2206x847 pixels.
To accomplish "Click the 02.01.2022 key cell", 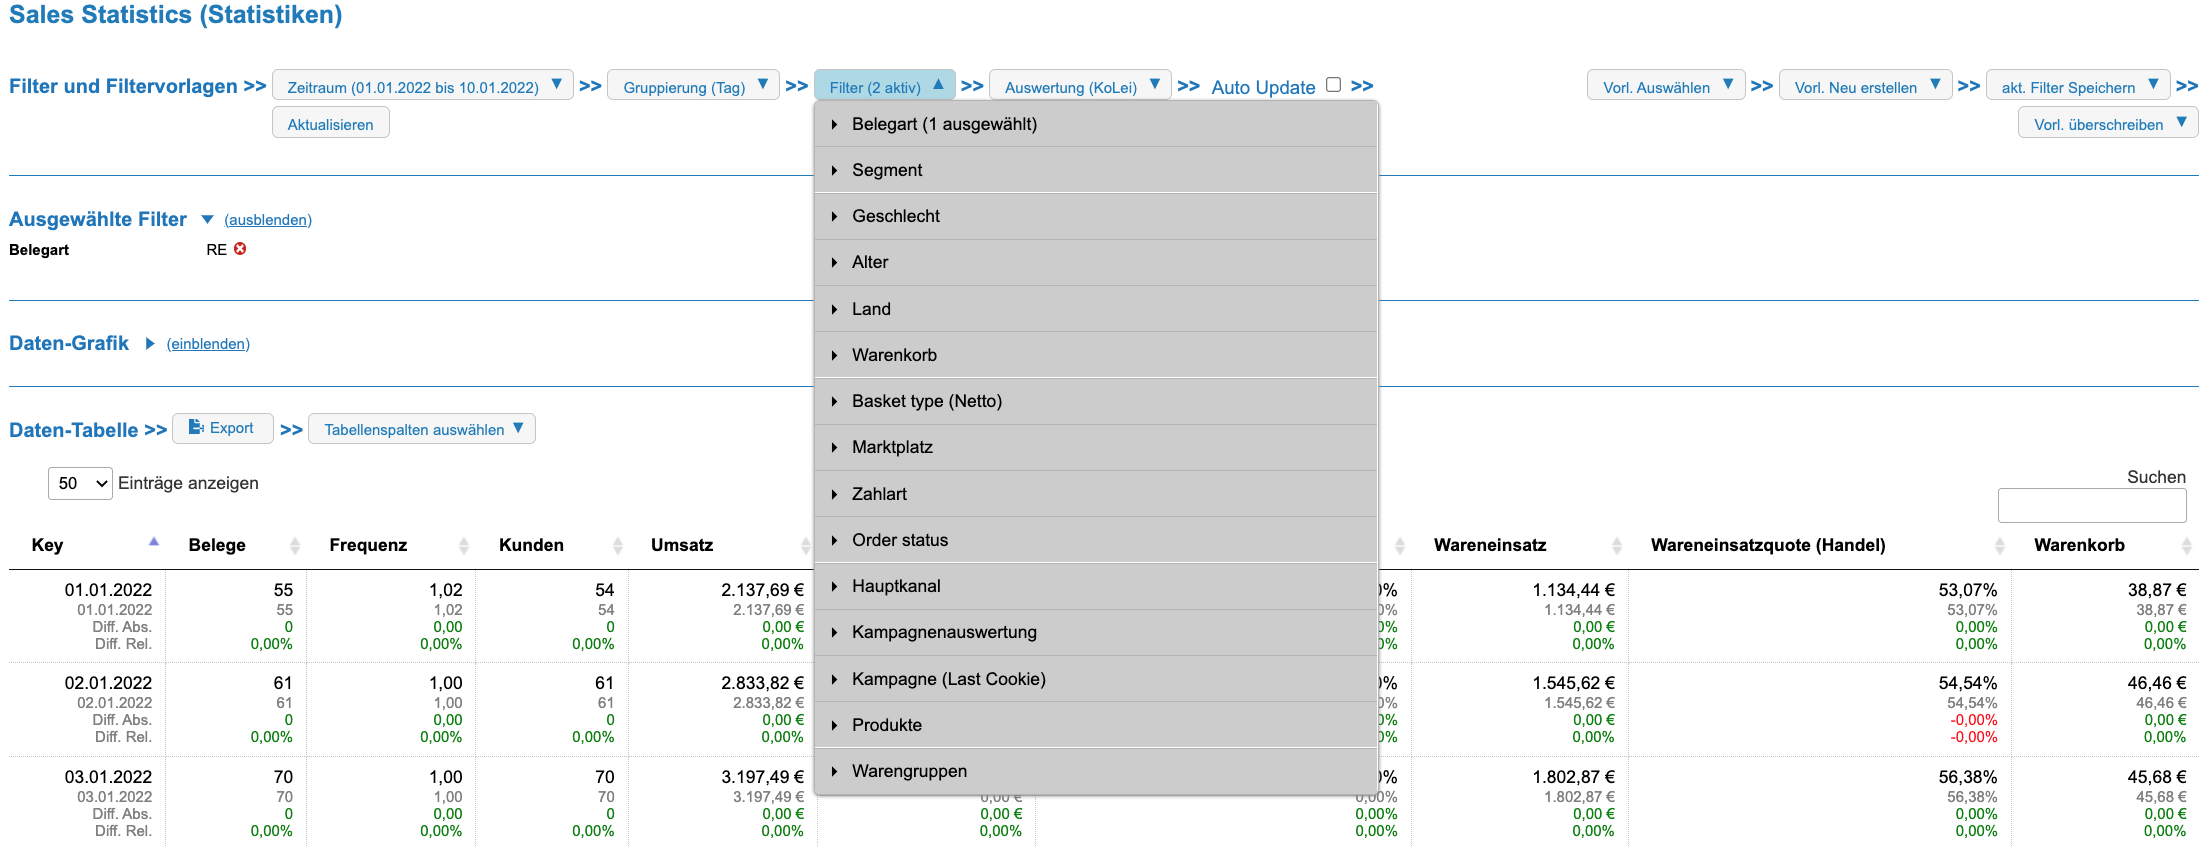I will click(x=108, y=683).
